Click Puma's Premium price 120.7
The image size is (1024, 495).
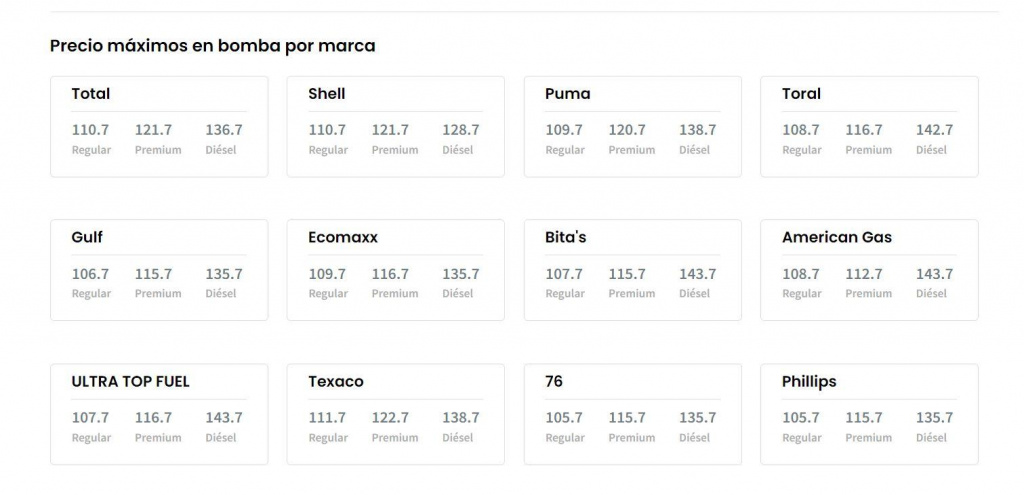click(627, 130)
